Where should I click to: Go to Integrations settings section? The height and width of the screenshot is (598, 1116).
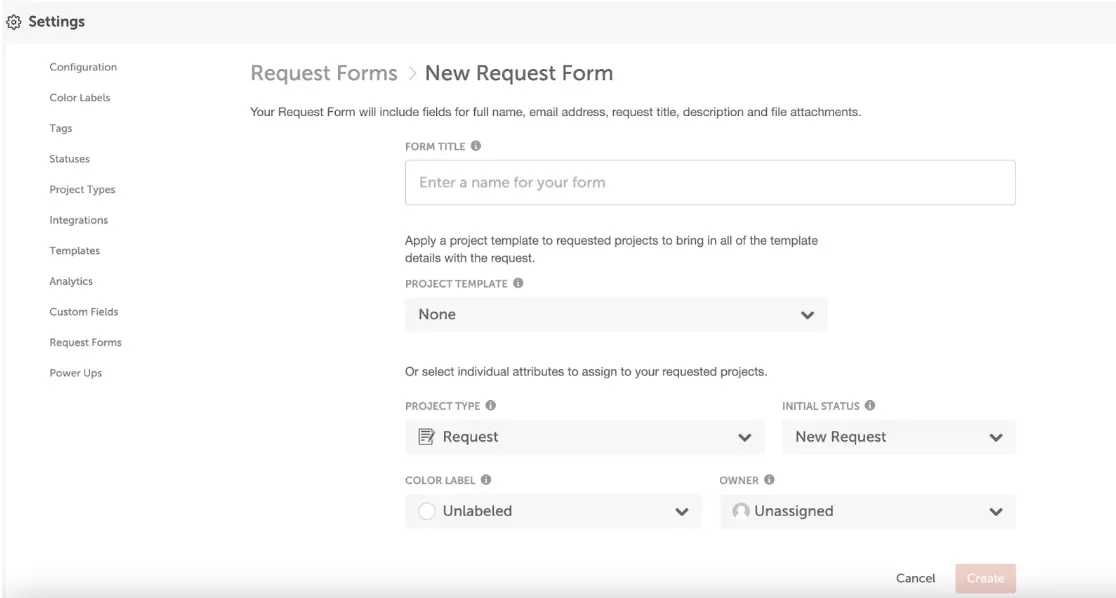pos(78,220)
